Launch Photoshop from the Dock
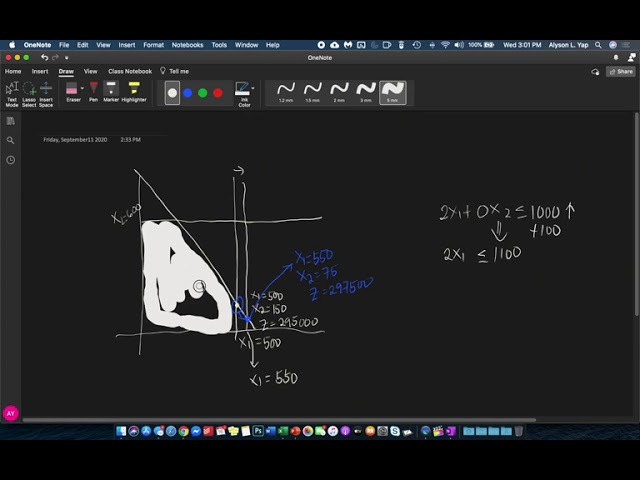 258,431
